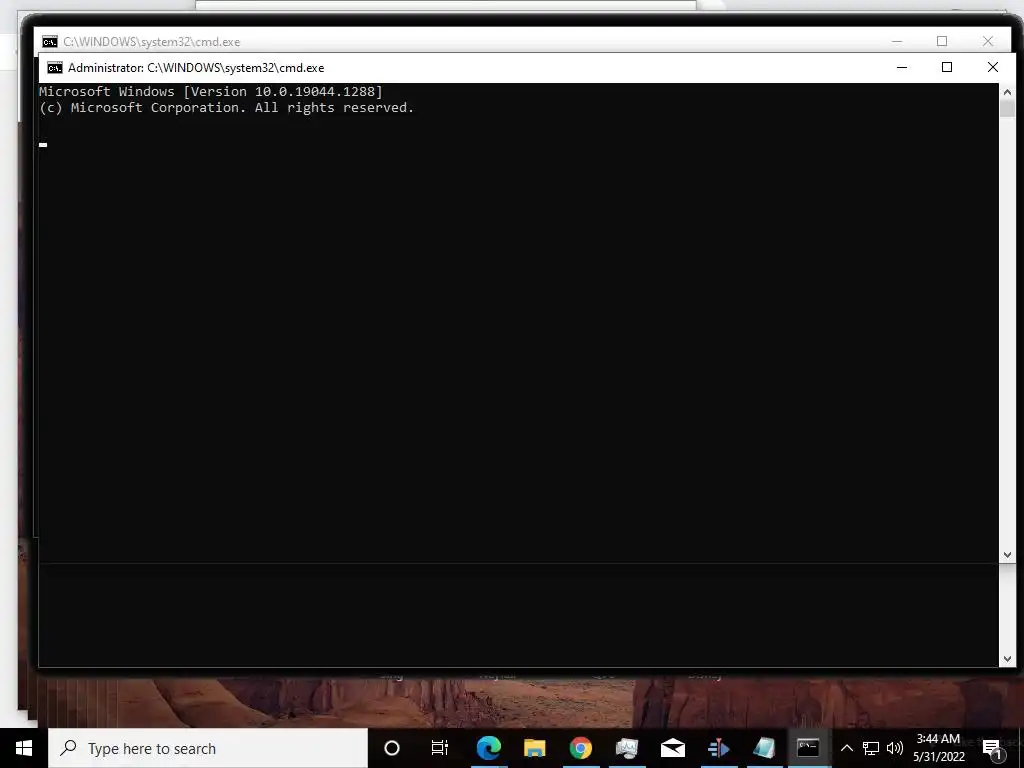Open the blue arrow app on the taskbar
Viewport: 1024px width, 768px height.
click(718, 748)
